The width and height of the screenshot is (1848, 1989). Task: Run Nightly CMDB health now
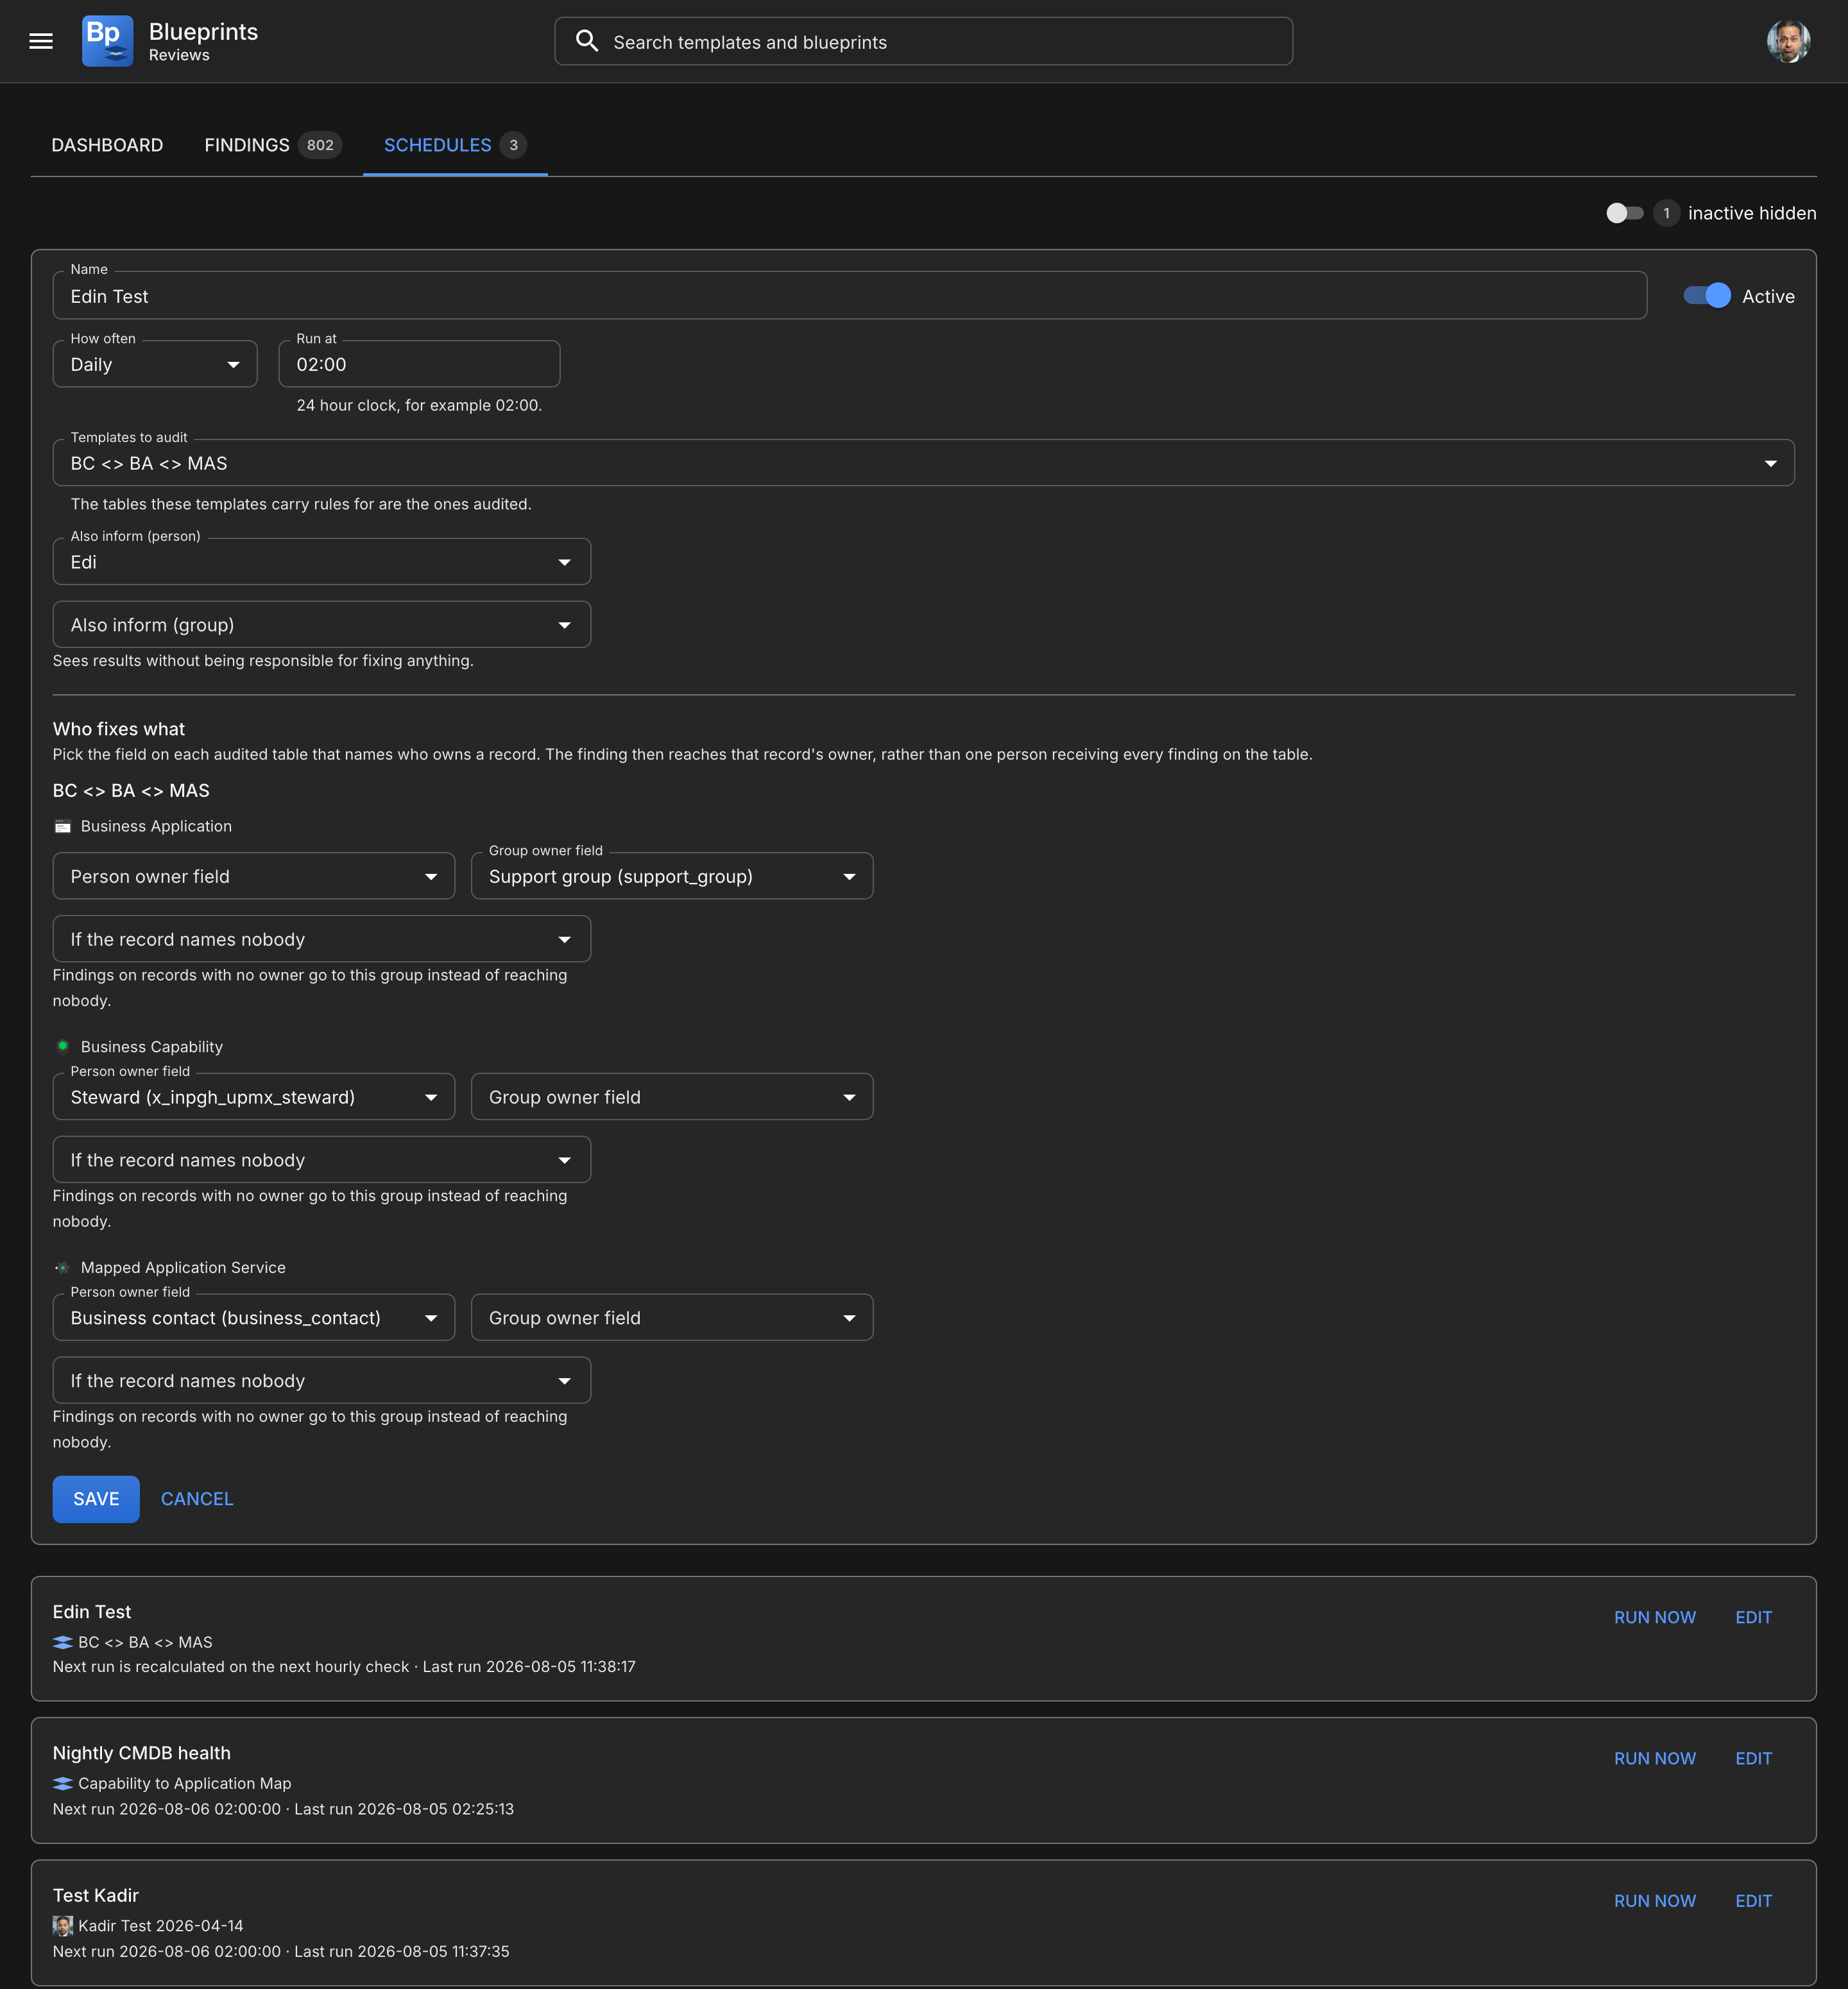coord(1655,1758)
